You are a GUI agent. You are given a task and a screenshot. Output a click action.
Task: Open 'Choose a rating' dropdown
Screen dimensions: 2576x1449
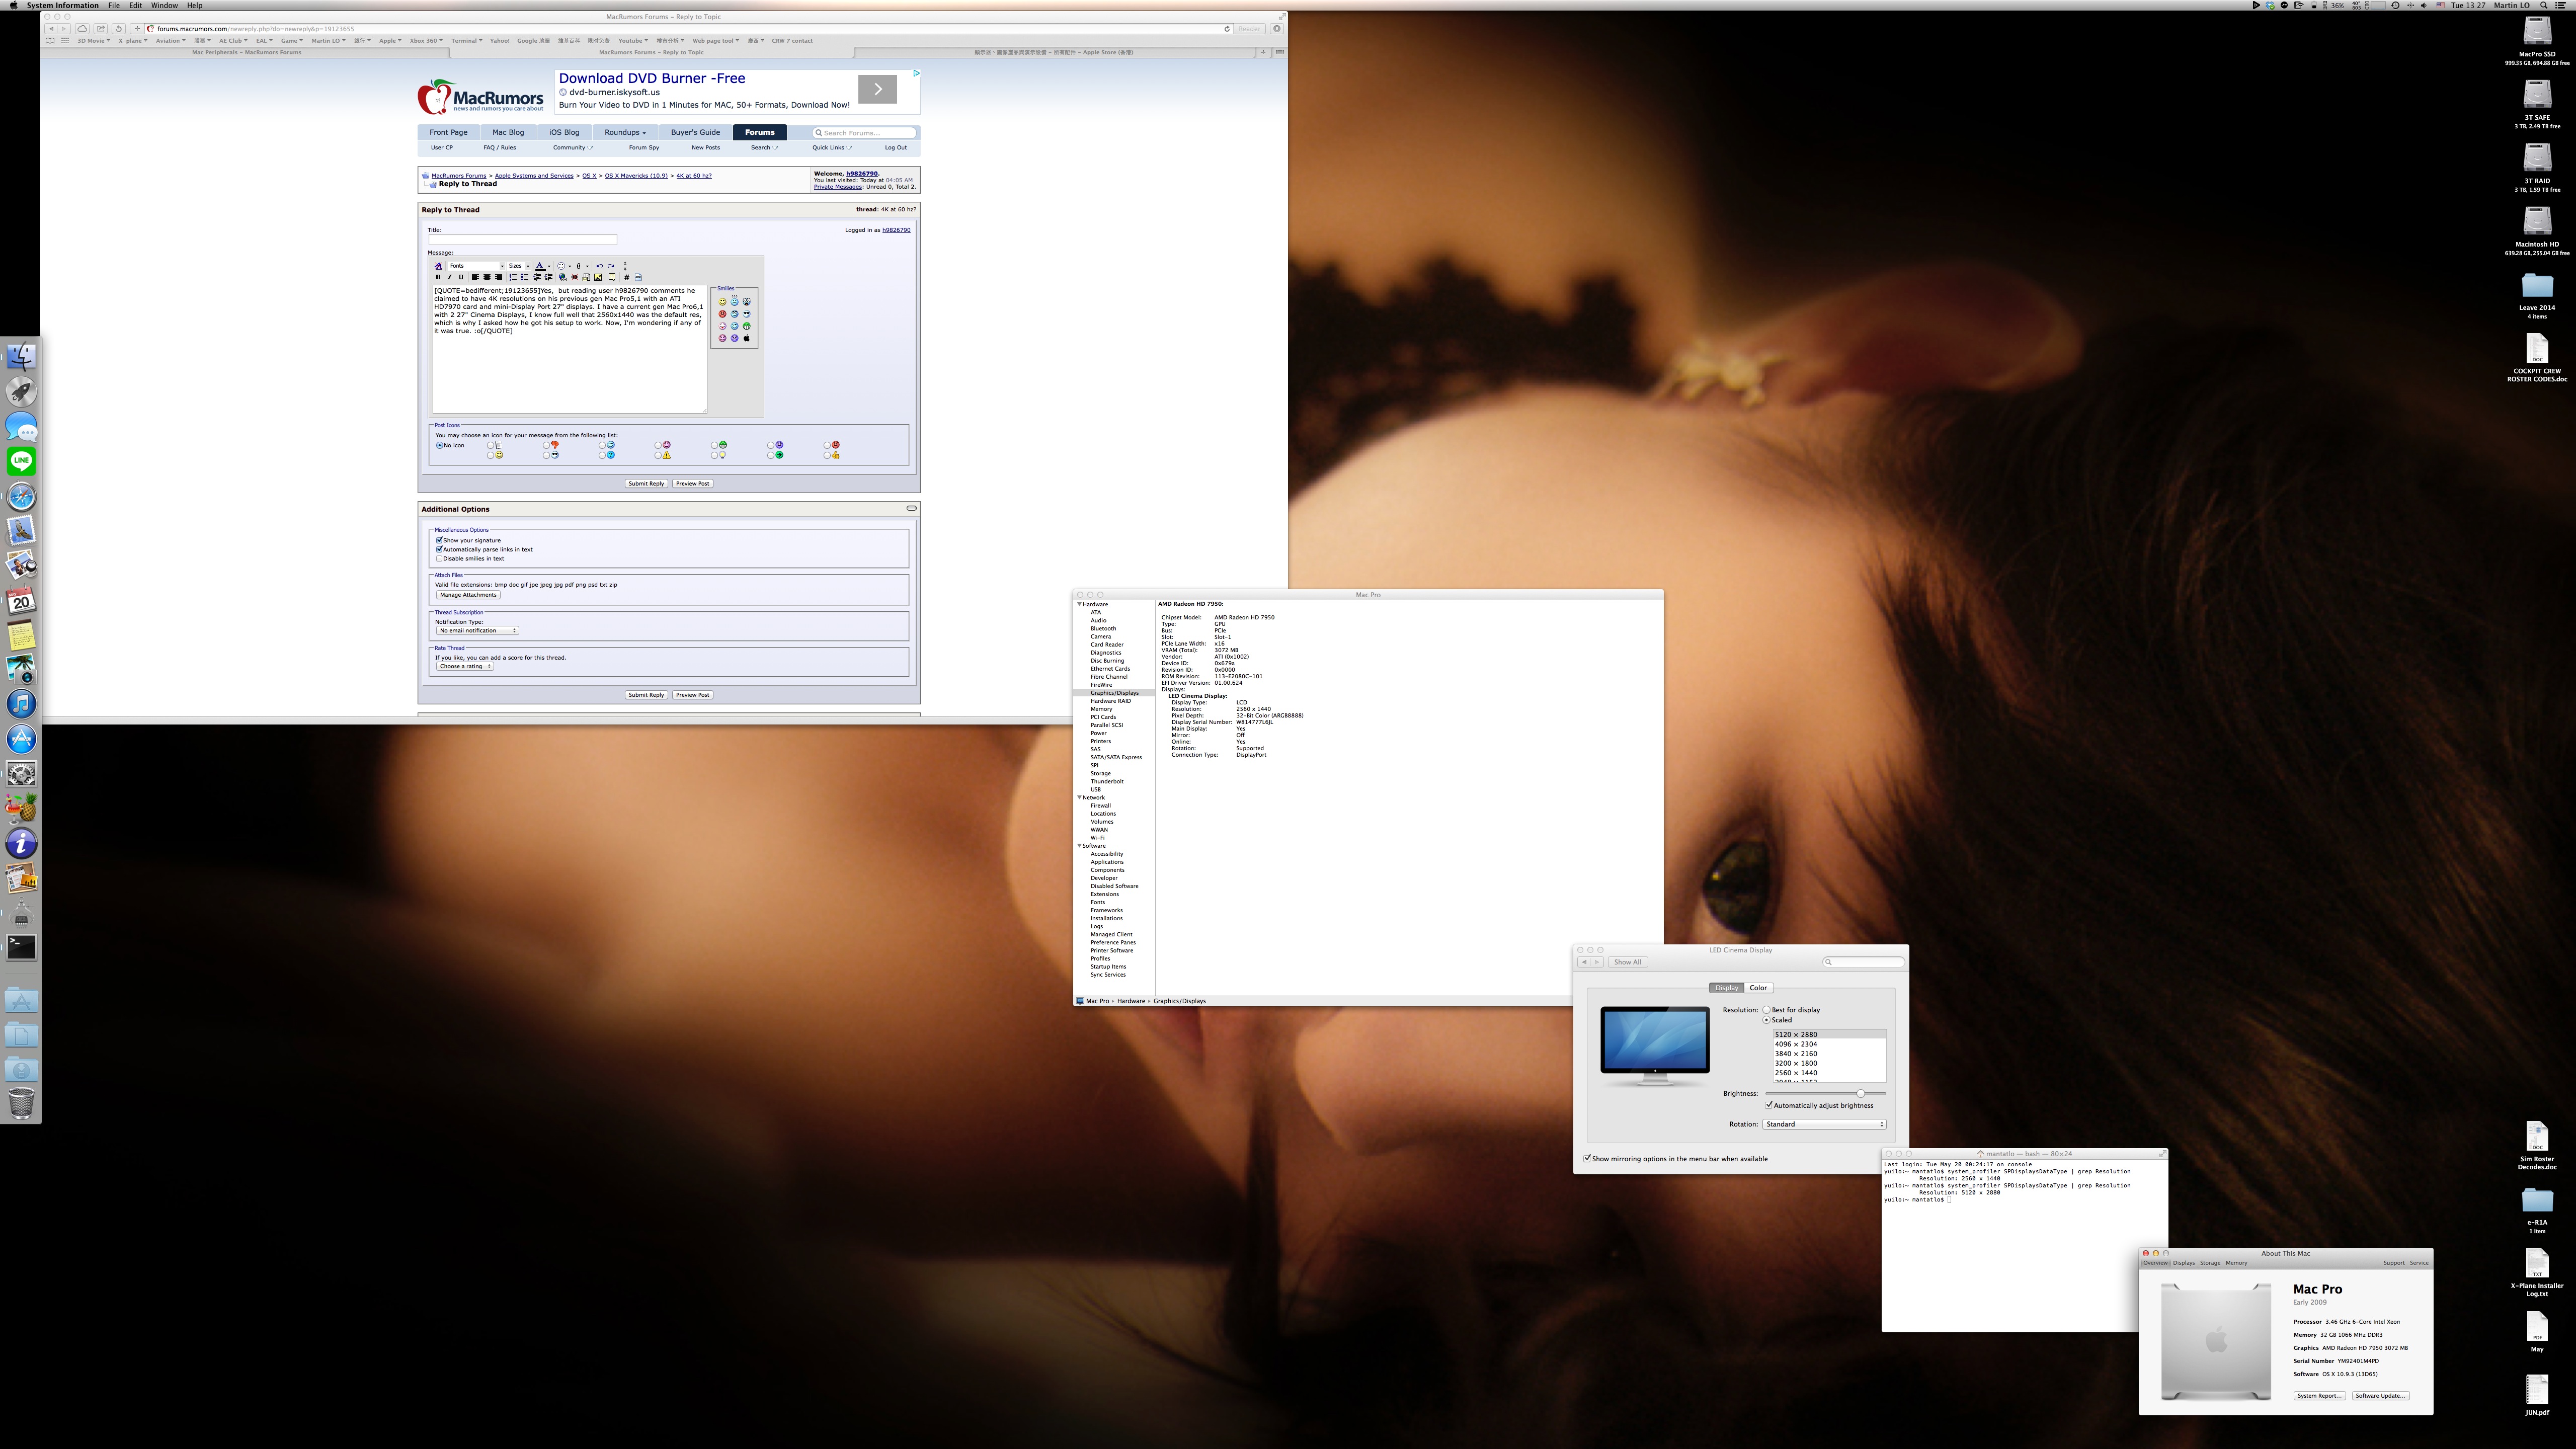click(x=464, y=666)
